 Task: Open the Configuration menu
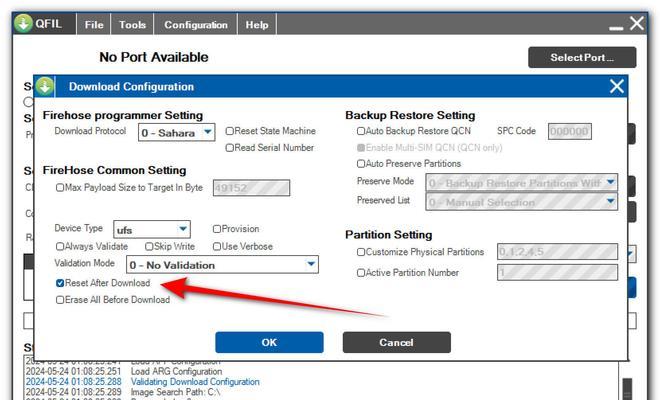[x=196, y=24]
